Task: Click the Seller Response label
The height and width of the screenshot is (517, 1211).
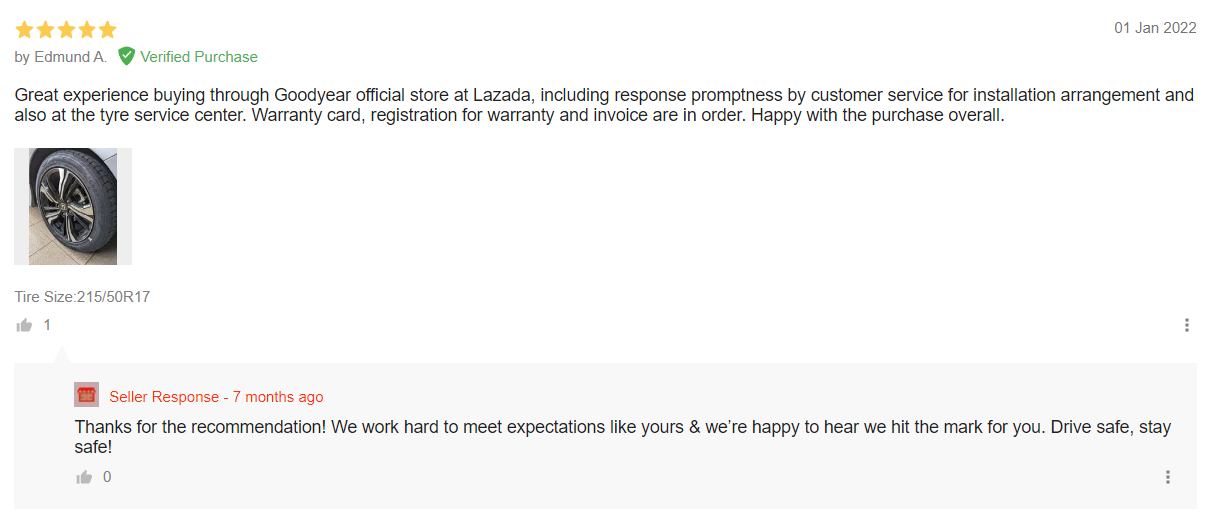Action: pyautogui.click(x=164, y=397)
